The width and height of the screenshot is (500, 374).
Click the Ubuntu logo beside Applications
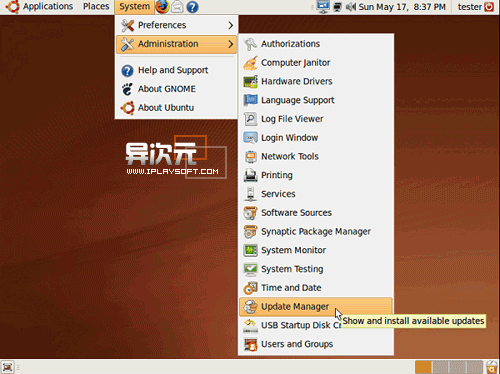point(12,7)
